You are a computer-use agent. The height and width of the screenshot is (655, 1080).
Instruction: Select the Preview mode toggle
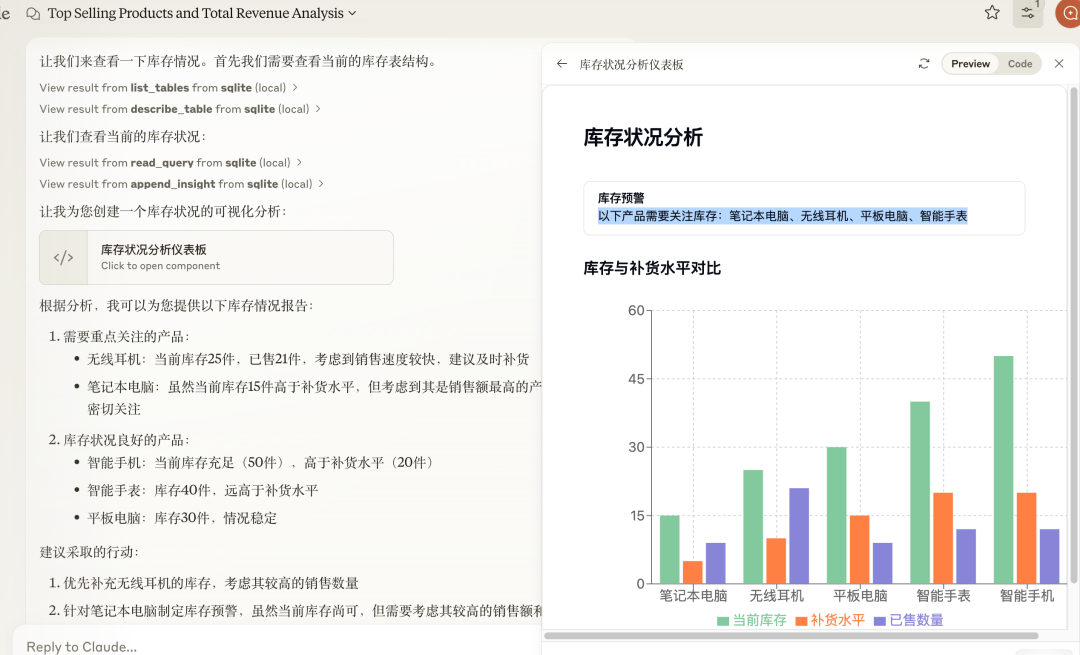(x=969, y=63)
